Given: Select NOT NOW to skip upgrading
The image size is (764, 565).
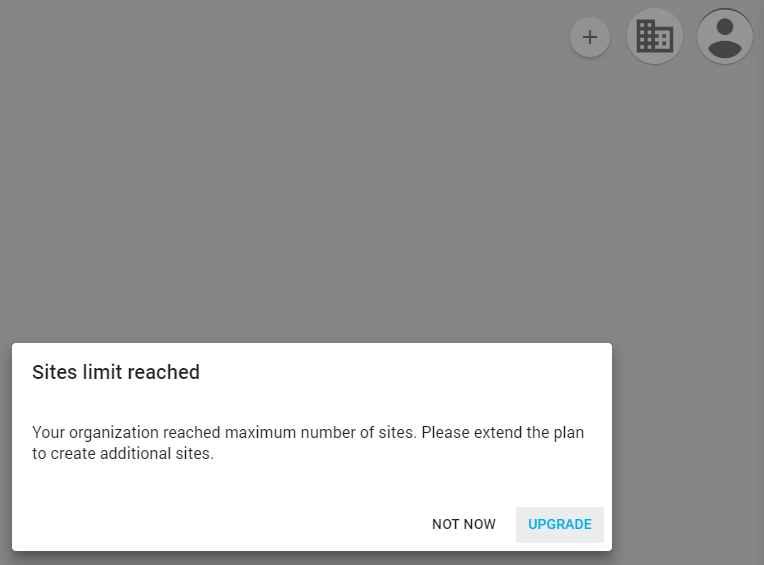Looking at the screenshot, I should [464, 524].
